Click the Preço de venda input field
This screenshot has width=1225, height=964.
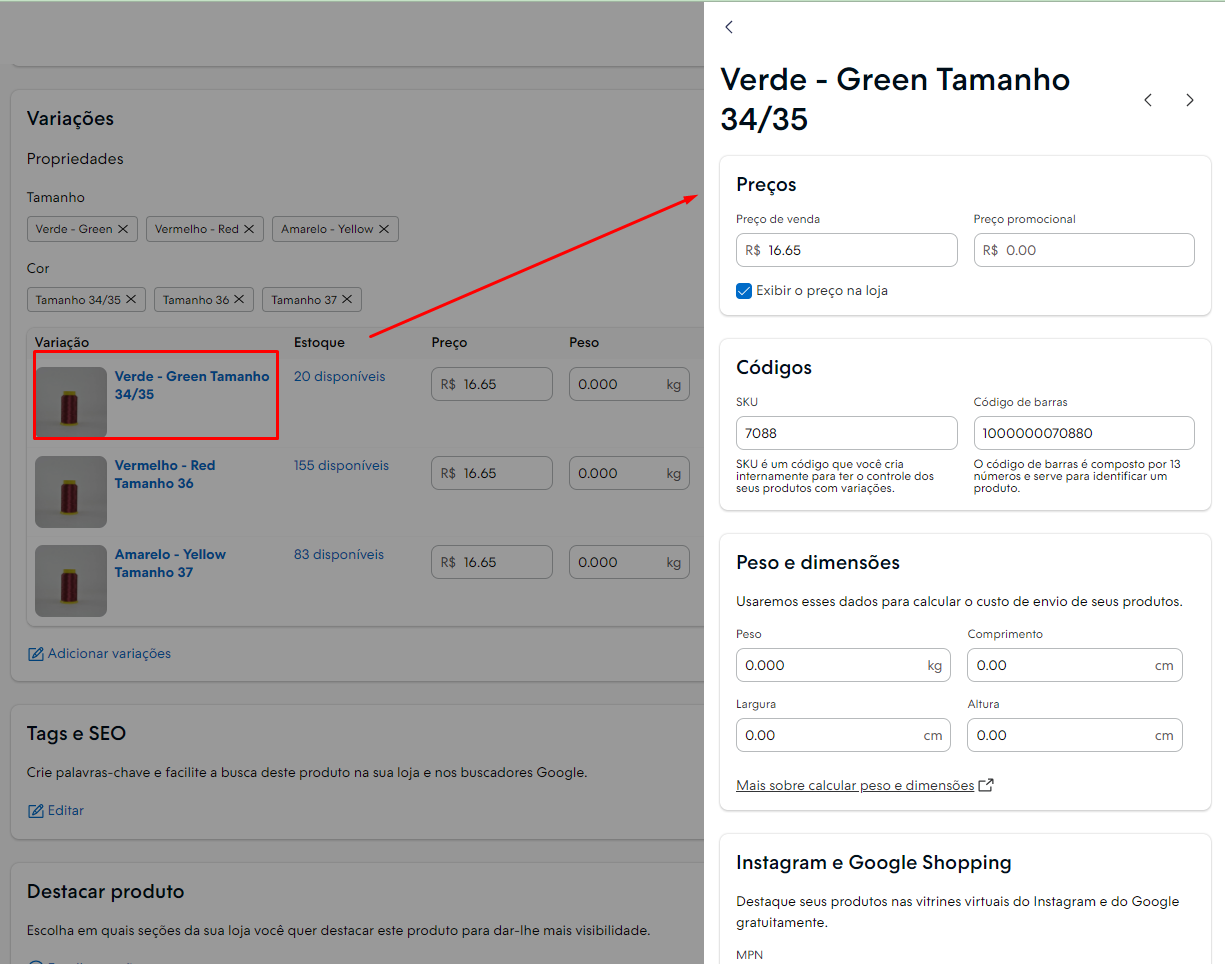tap(847, 250)
